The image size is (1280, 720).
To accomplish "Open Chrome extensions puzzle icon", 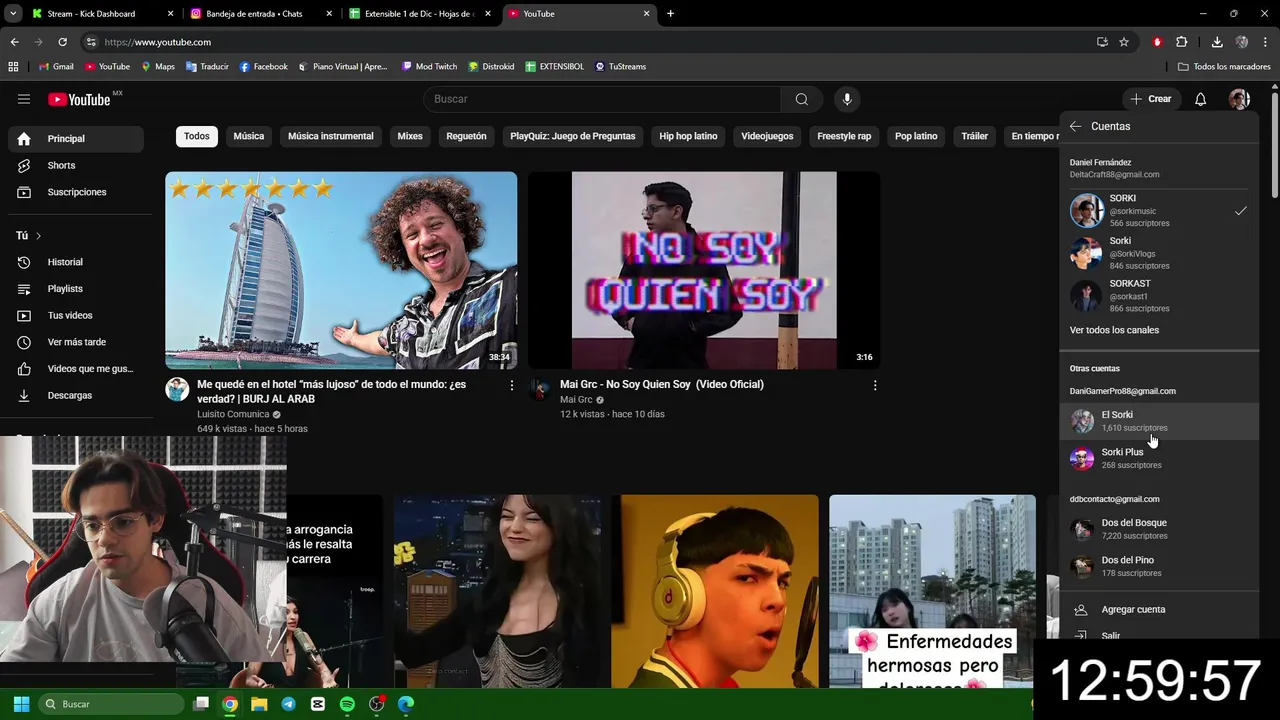I will coord(1182,42).
